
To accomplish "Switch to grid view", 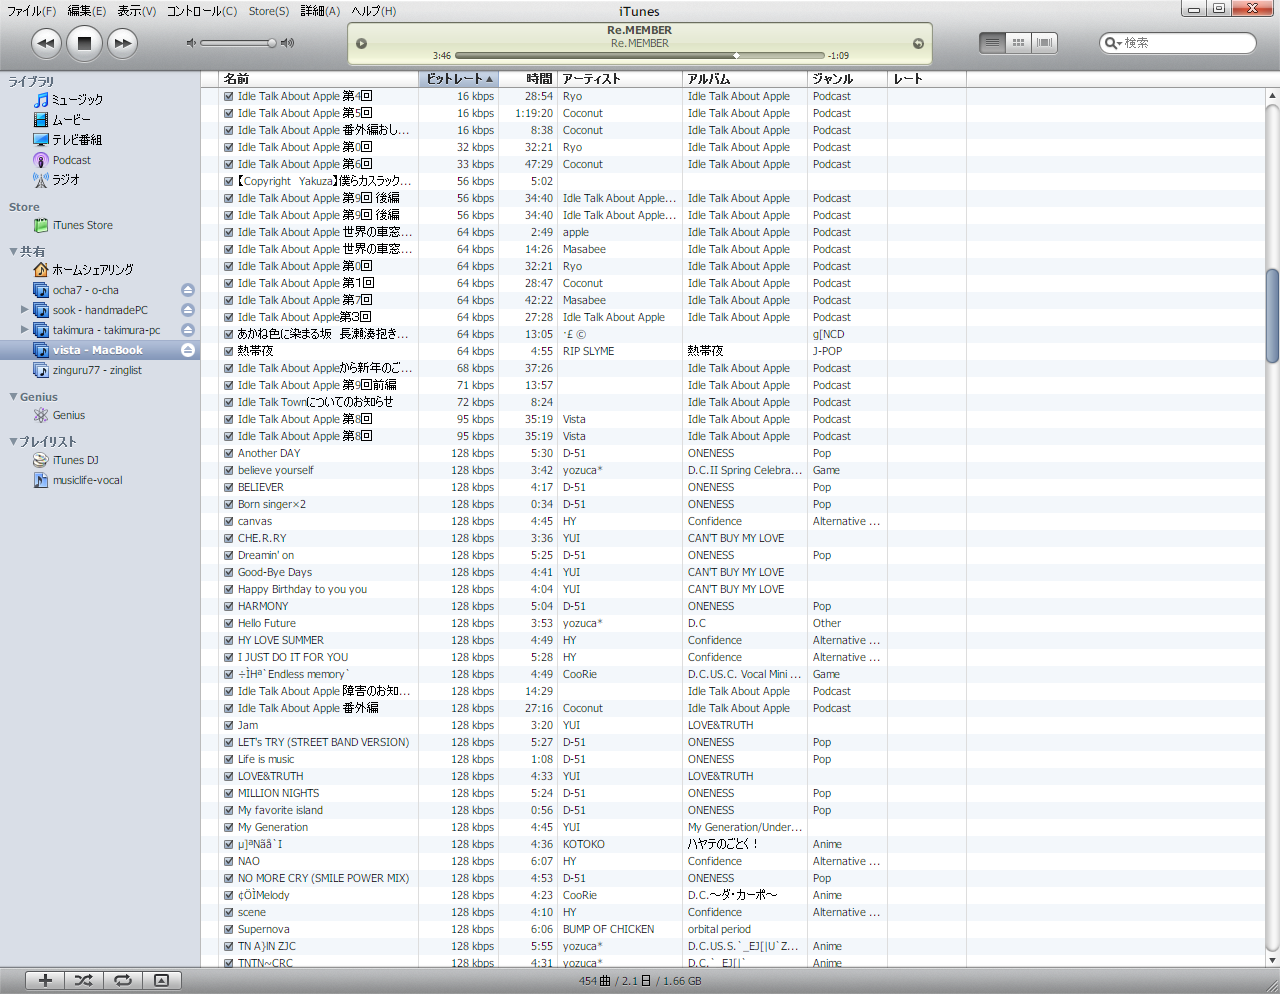I will pyautogui.click(x=1018, y=43).
